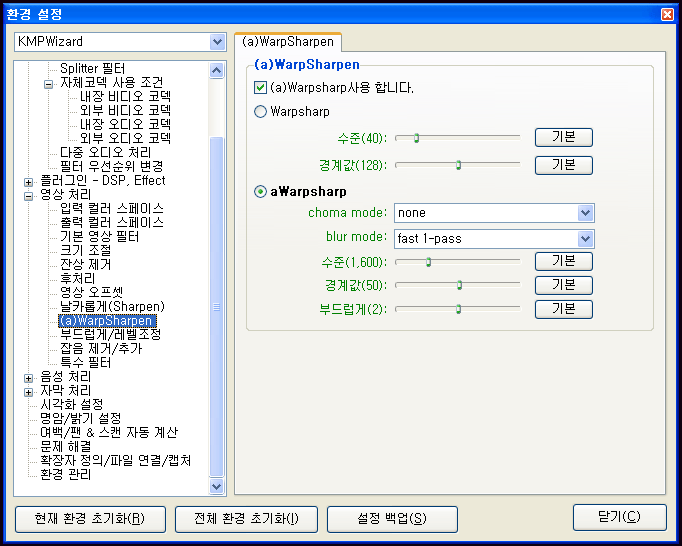Click 현재 환경 초기화(R) button
This screenshot has height=546, width=682.
click(x=90, y=518)
